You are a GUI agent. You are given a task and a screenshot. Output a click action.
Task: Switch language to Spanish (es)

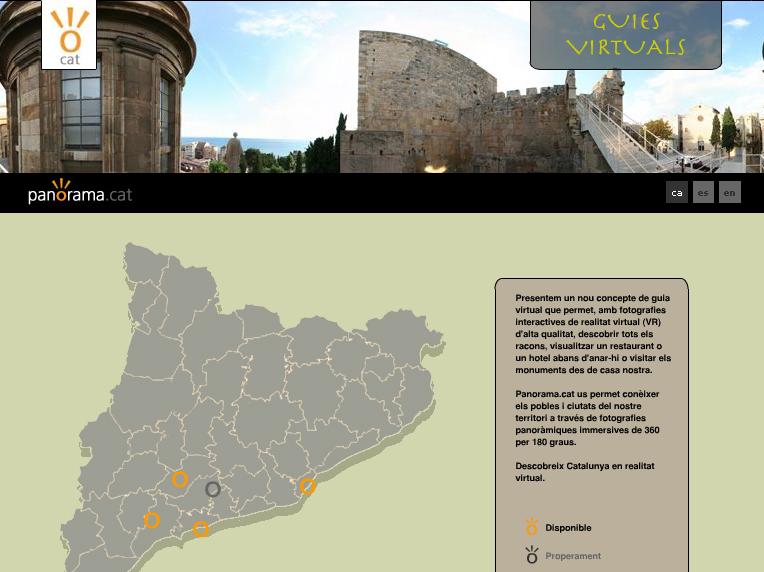(x=703, y=192)
